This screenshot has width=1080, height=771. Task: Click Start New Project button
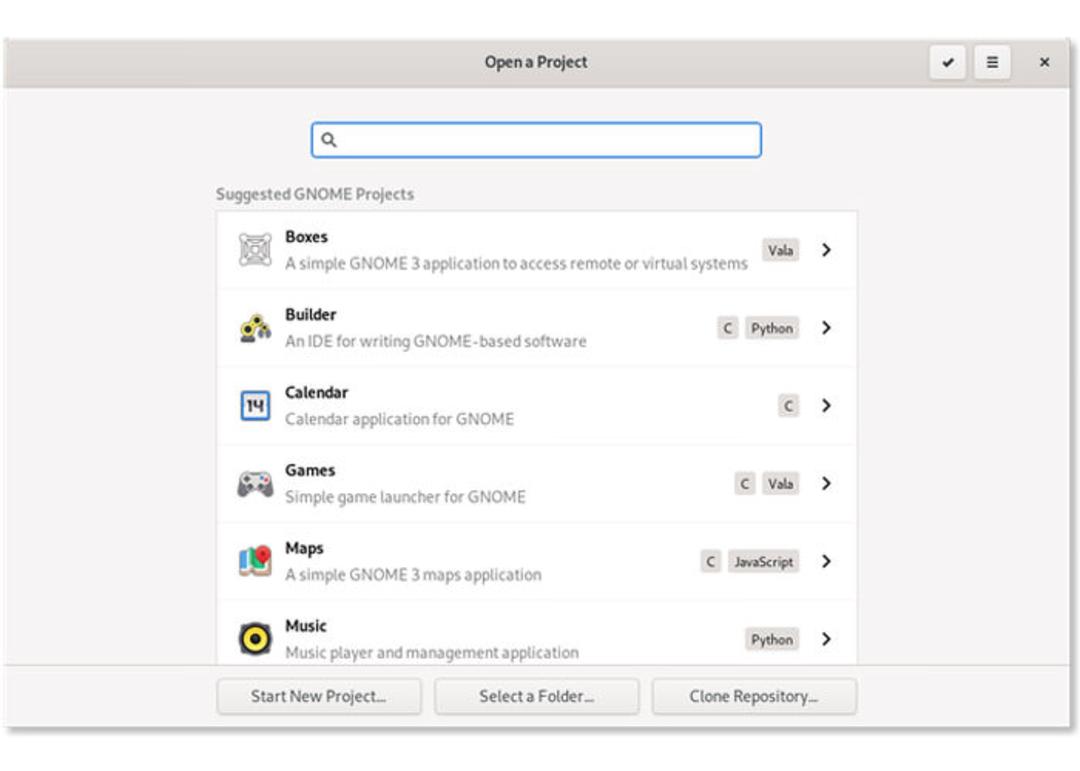(x=319, y=697)
